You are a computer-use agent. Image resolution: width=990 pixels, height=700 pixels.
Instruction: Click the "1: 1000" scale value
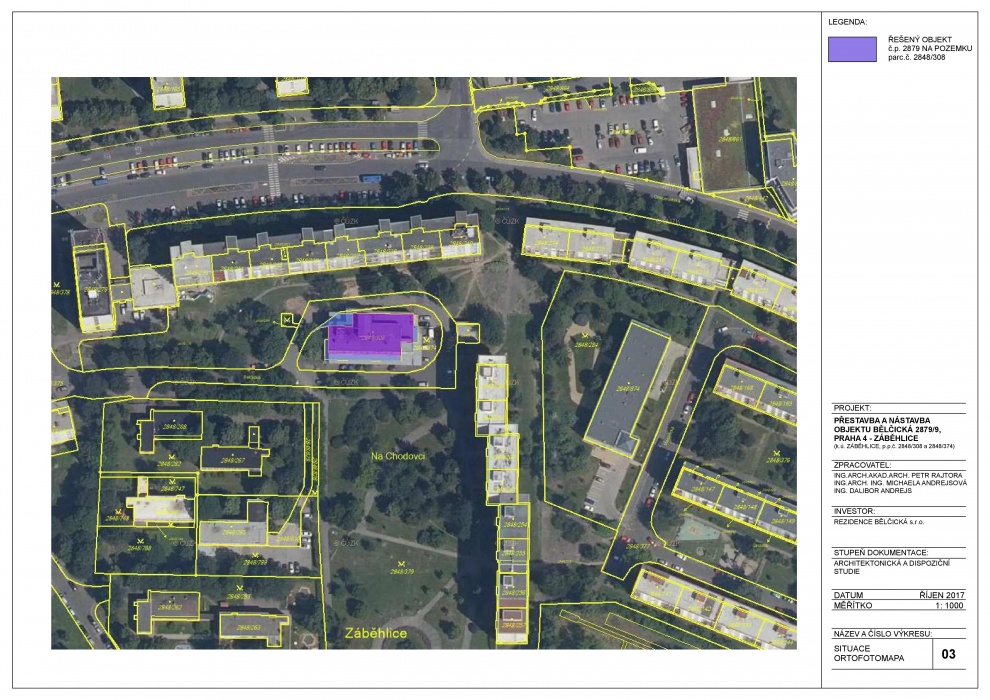coord(950,605)
